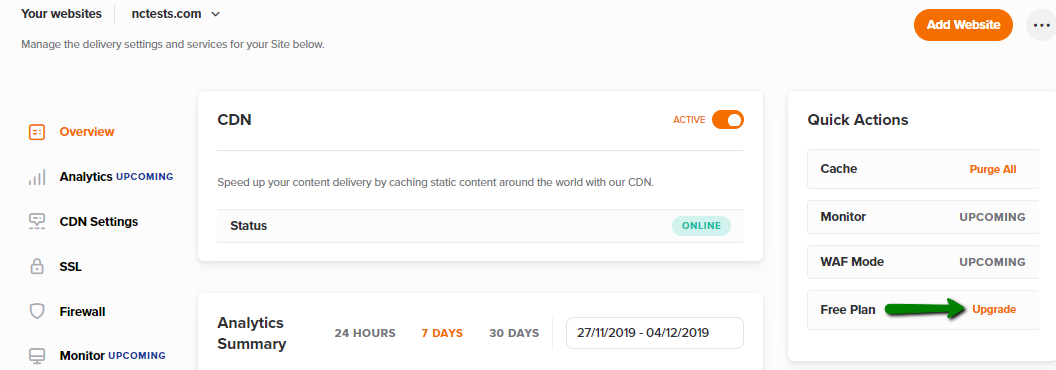
Task: Select the 24 HOURS analytics range
Action: pyautogui.click(x=365, y=334)
